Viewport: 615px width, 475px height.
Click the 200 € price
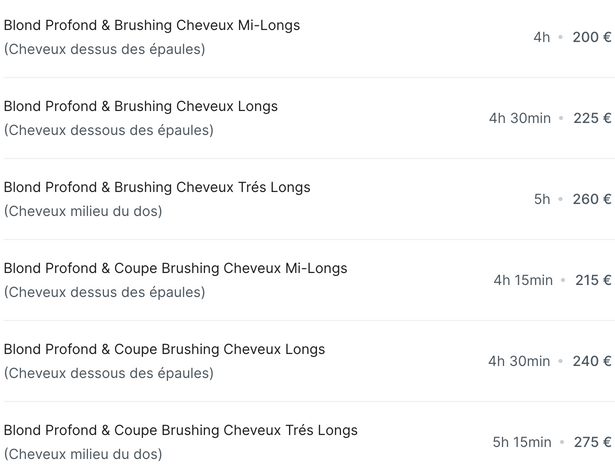coord(592,37)
